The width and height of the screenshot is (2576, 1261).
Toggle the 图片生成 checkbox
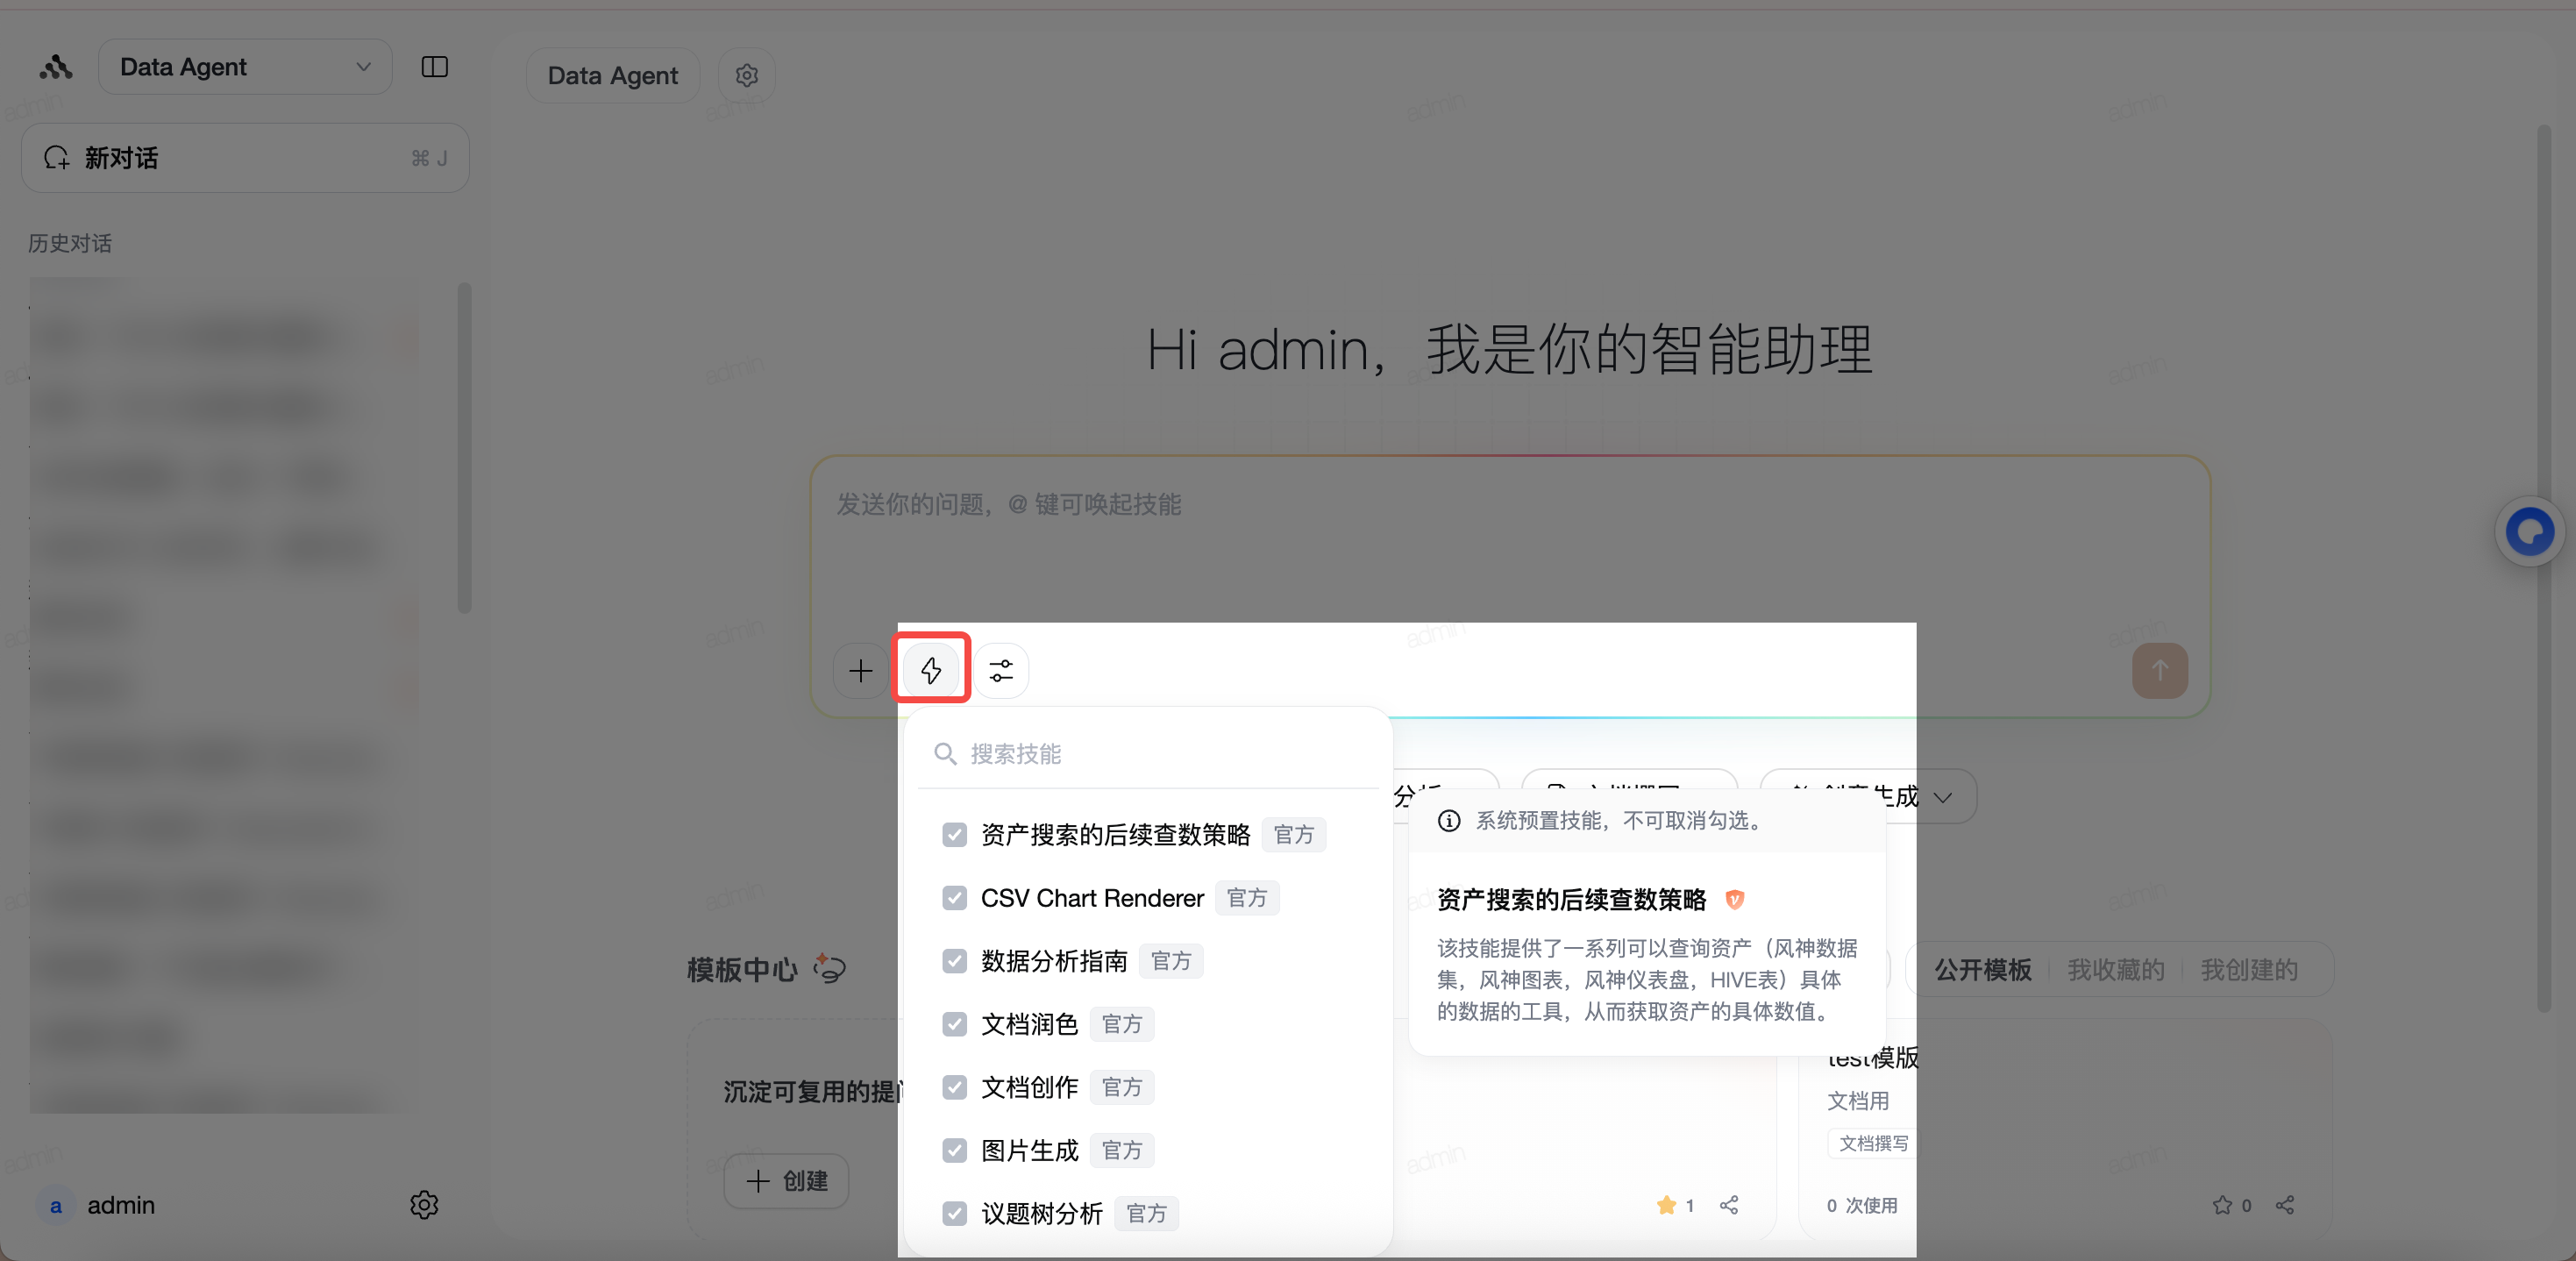point(954,1150)
